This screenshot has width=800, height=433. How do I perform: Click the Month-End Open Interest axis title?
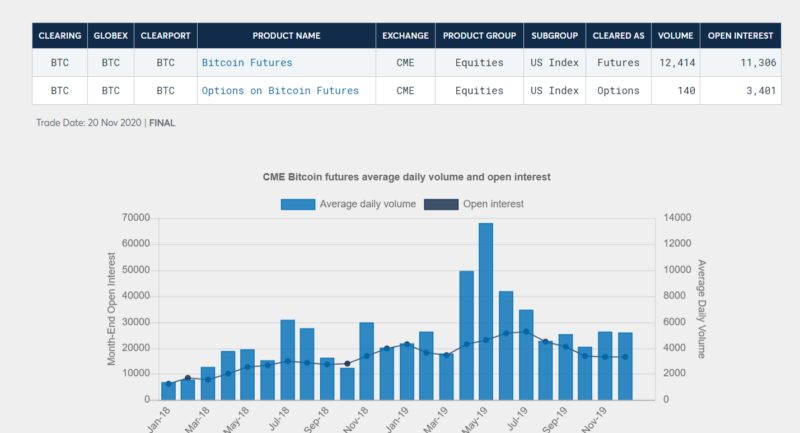tap(111, 309)
